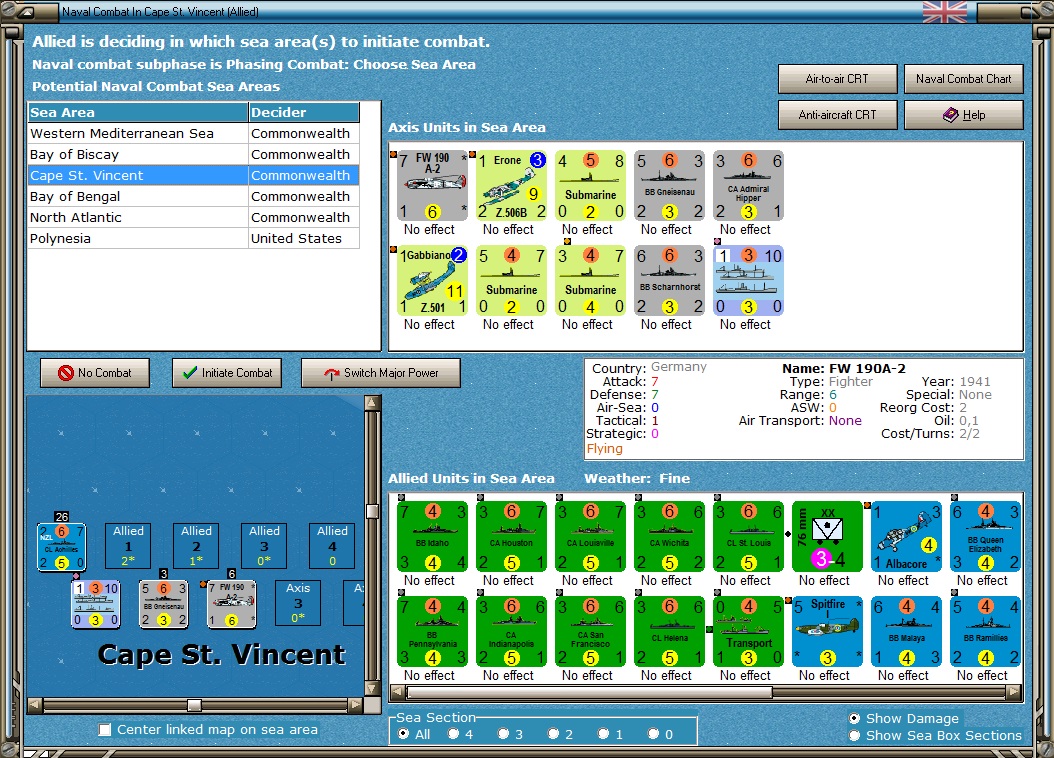1054x758 pixels.
Task: Select the 76 mm anti-aircraft unit counter
Action: (827, 536)
